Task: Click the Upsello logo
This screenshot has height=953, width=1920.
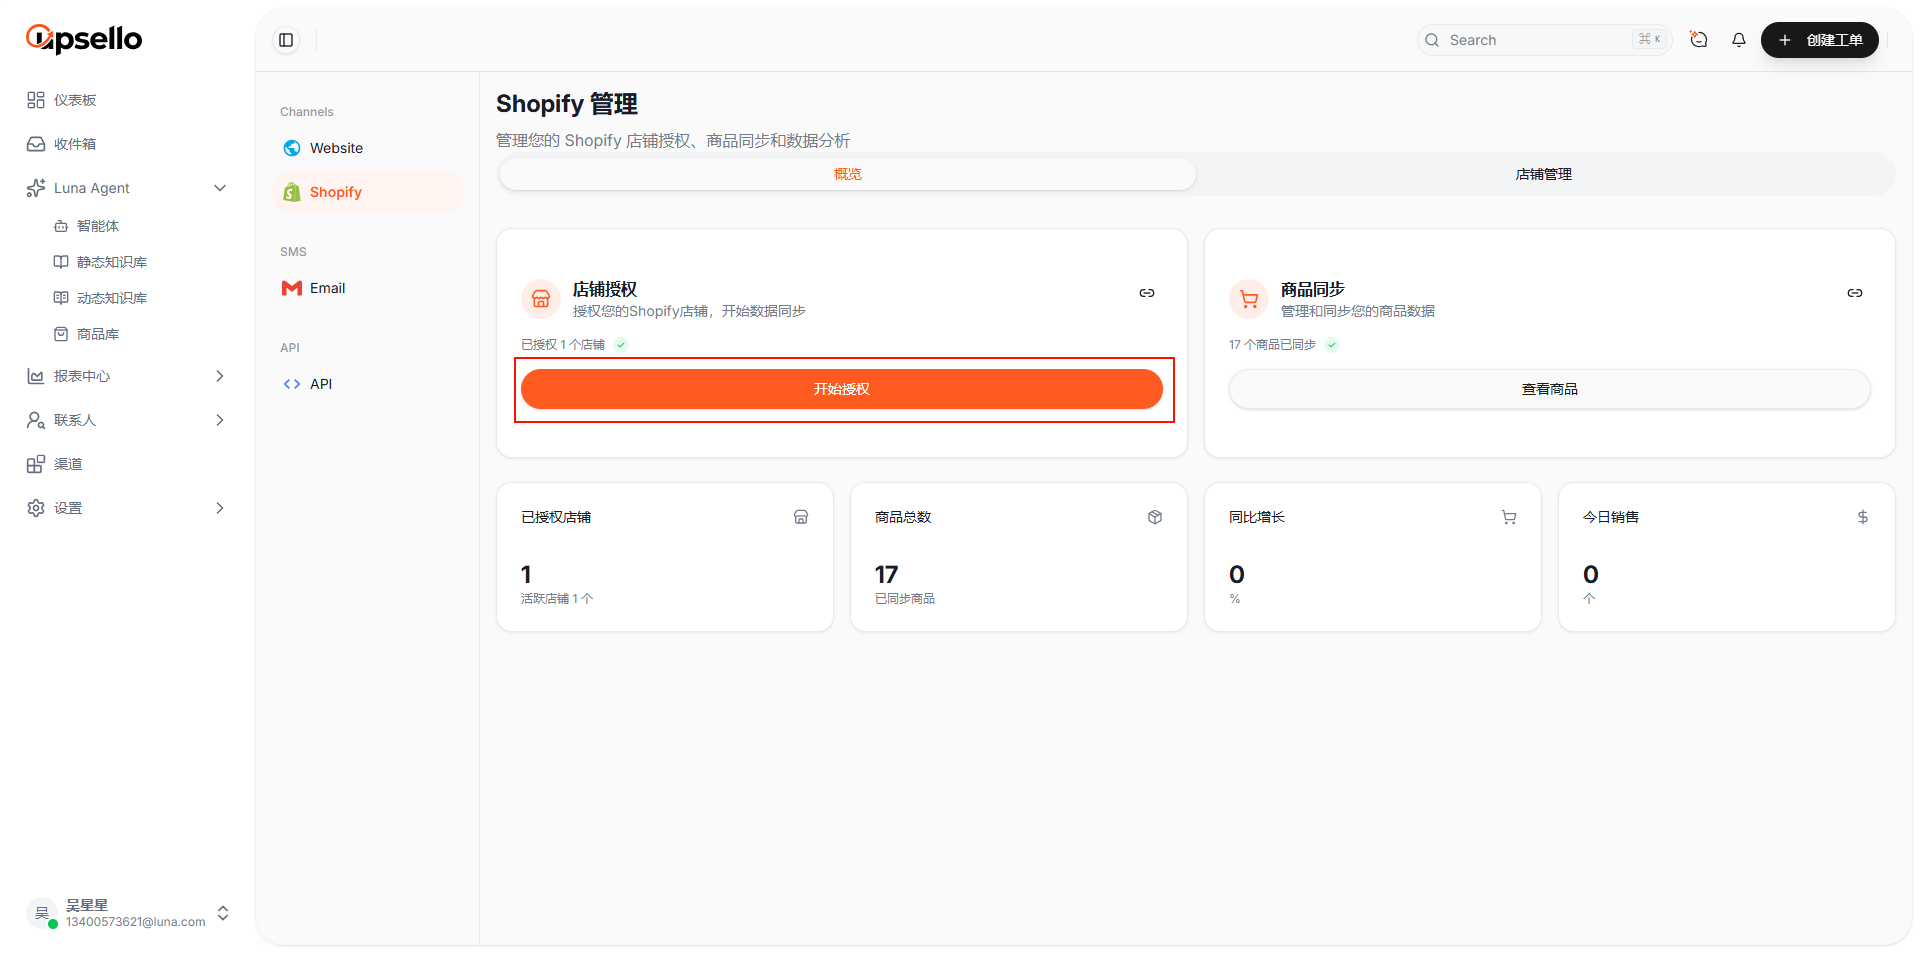Action: tap(84, 39)
